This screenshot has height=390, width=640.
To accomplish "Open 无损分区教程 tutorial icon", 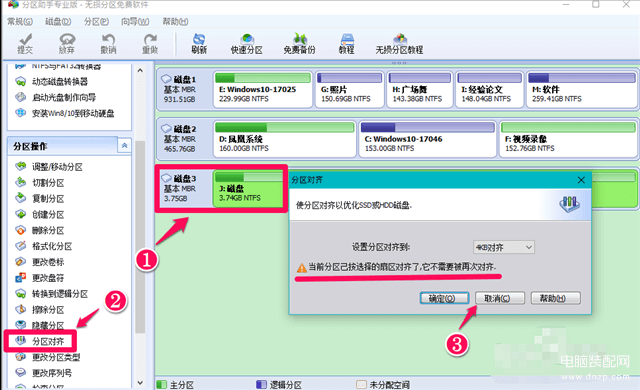I will pos(399,44).
